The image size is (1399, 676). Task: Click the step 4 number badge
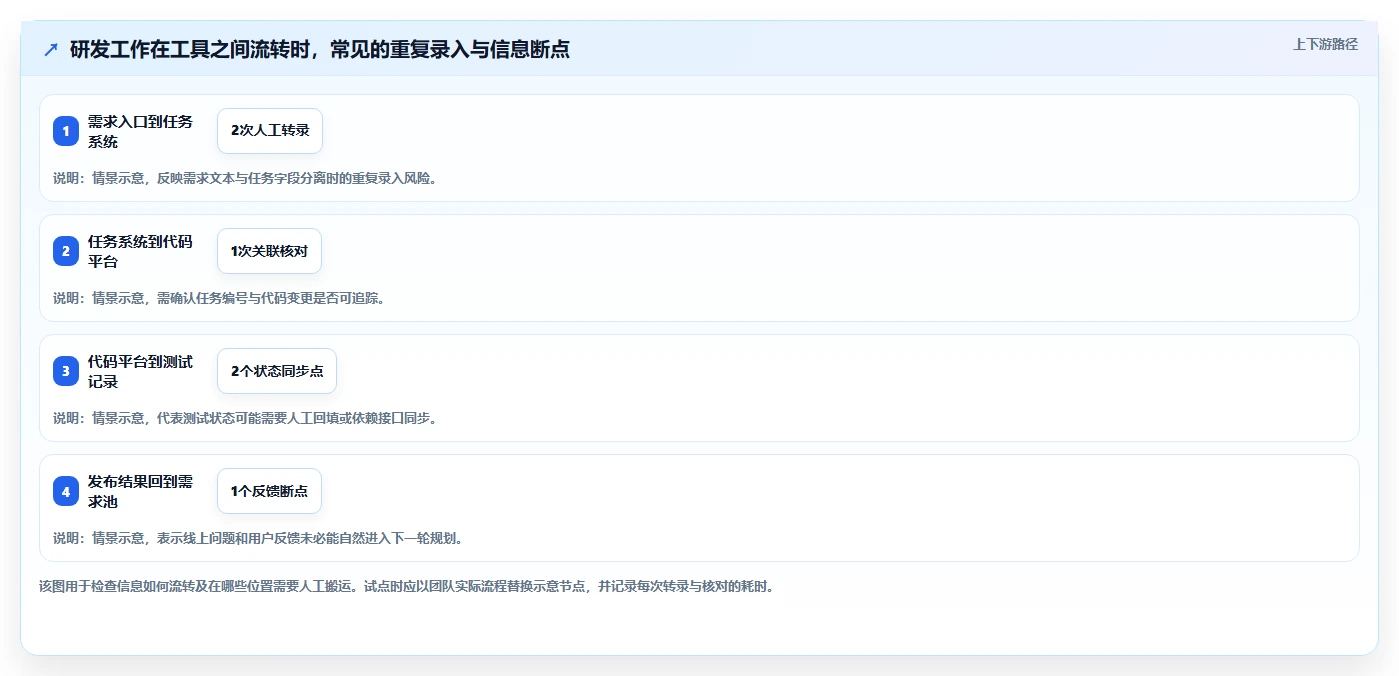[x=66, y=491]
